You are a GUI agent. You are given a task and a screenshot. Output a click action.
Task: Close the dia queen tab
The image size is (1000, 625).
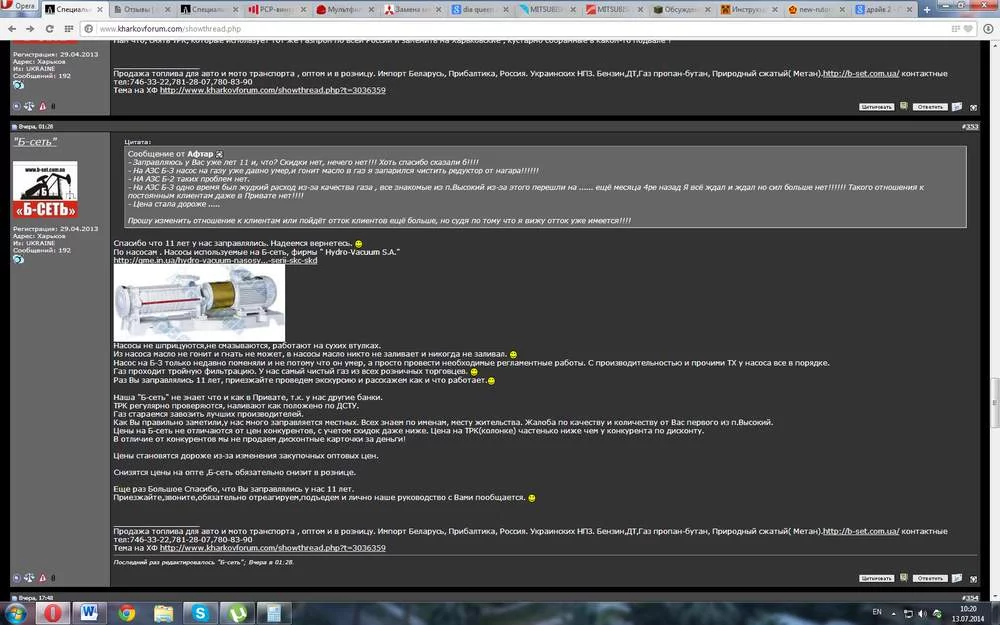click(506, 10)
